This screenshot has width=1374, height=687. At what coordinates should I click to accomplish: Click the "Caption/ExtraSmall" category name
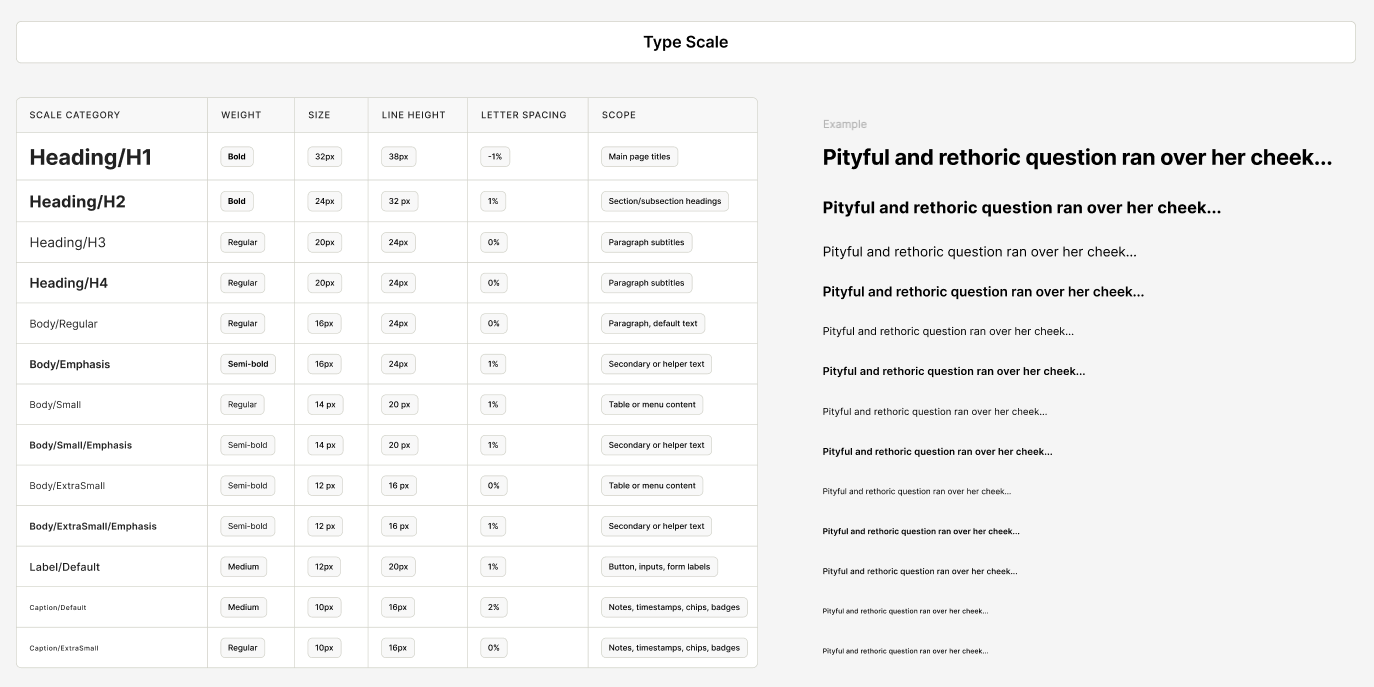point(64,648)
